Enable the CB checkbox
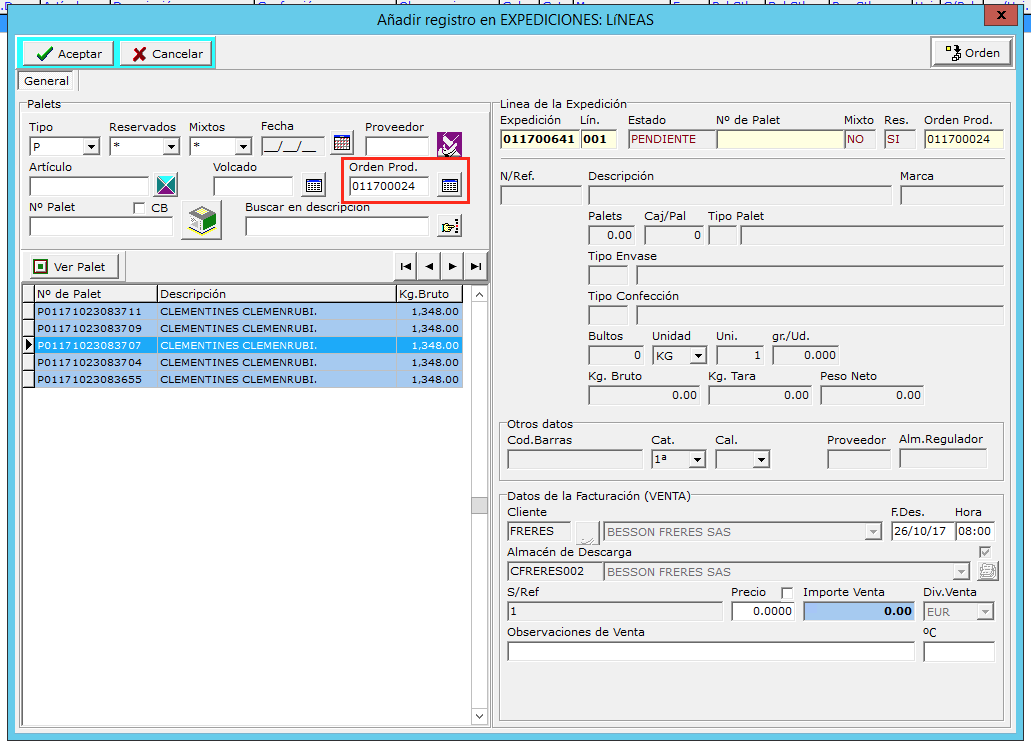Viewport: 1031px width, 747px height. coord(139,208)
